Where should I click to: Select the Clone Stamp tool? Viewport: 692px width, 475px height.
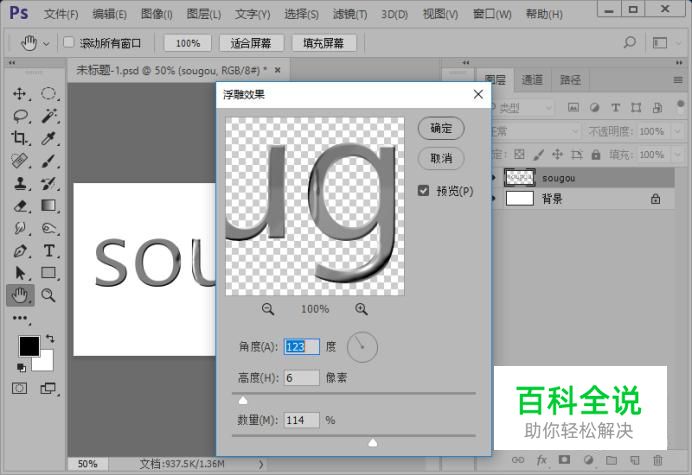[x=19, y=183]
